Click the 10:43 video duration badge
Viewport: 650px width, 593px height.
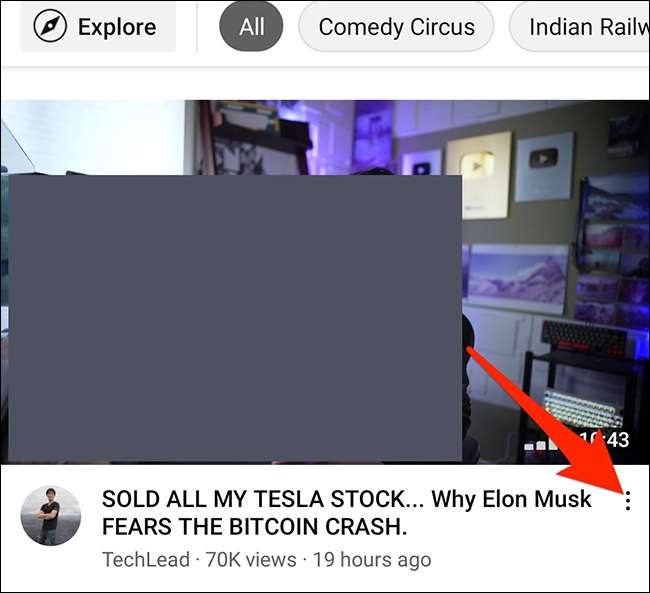tap(604, 440)
